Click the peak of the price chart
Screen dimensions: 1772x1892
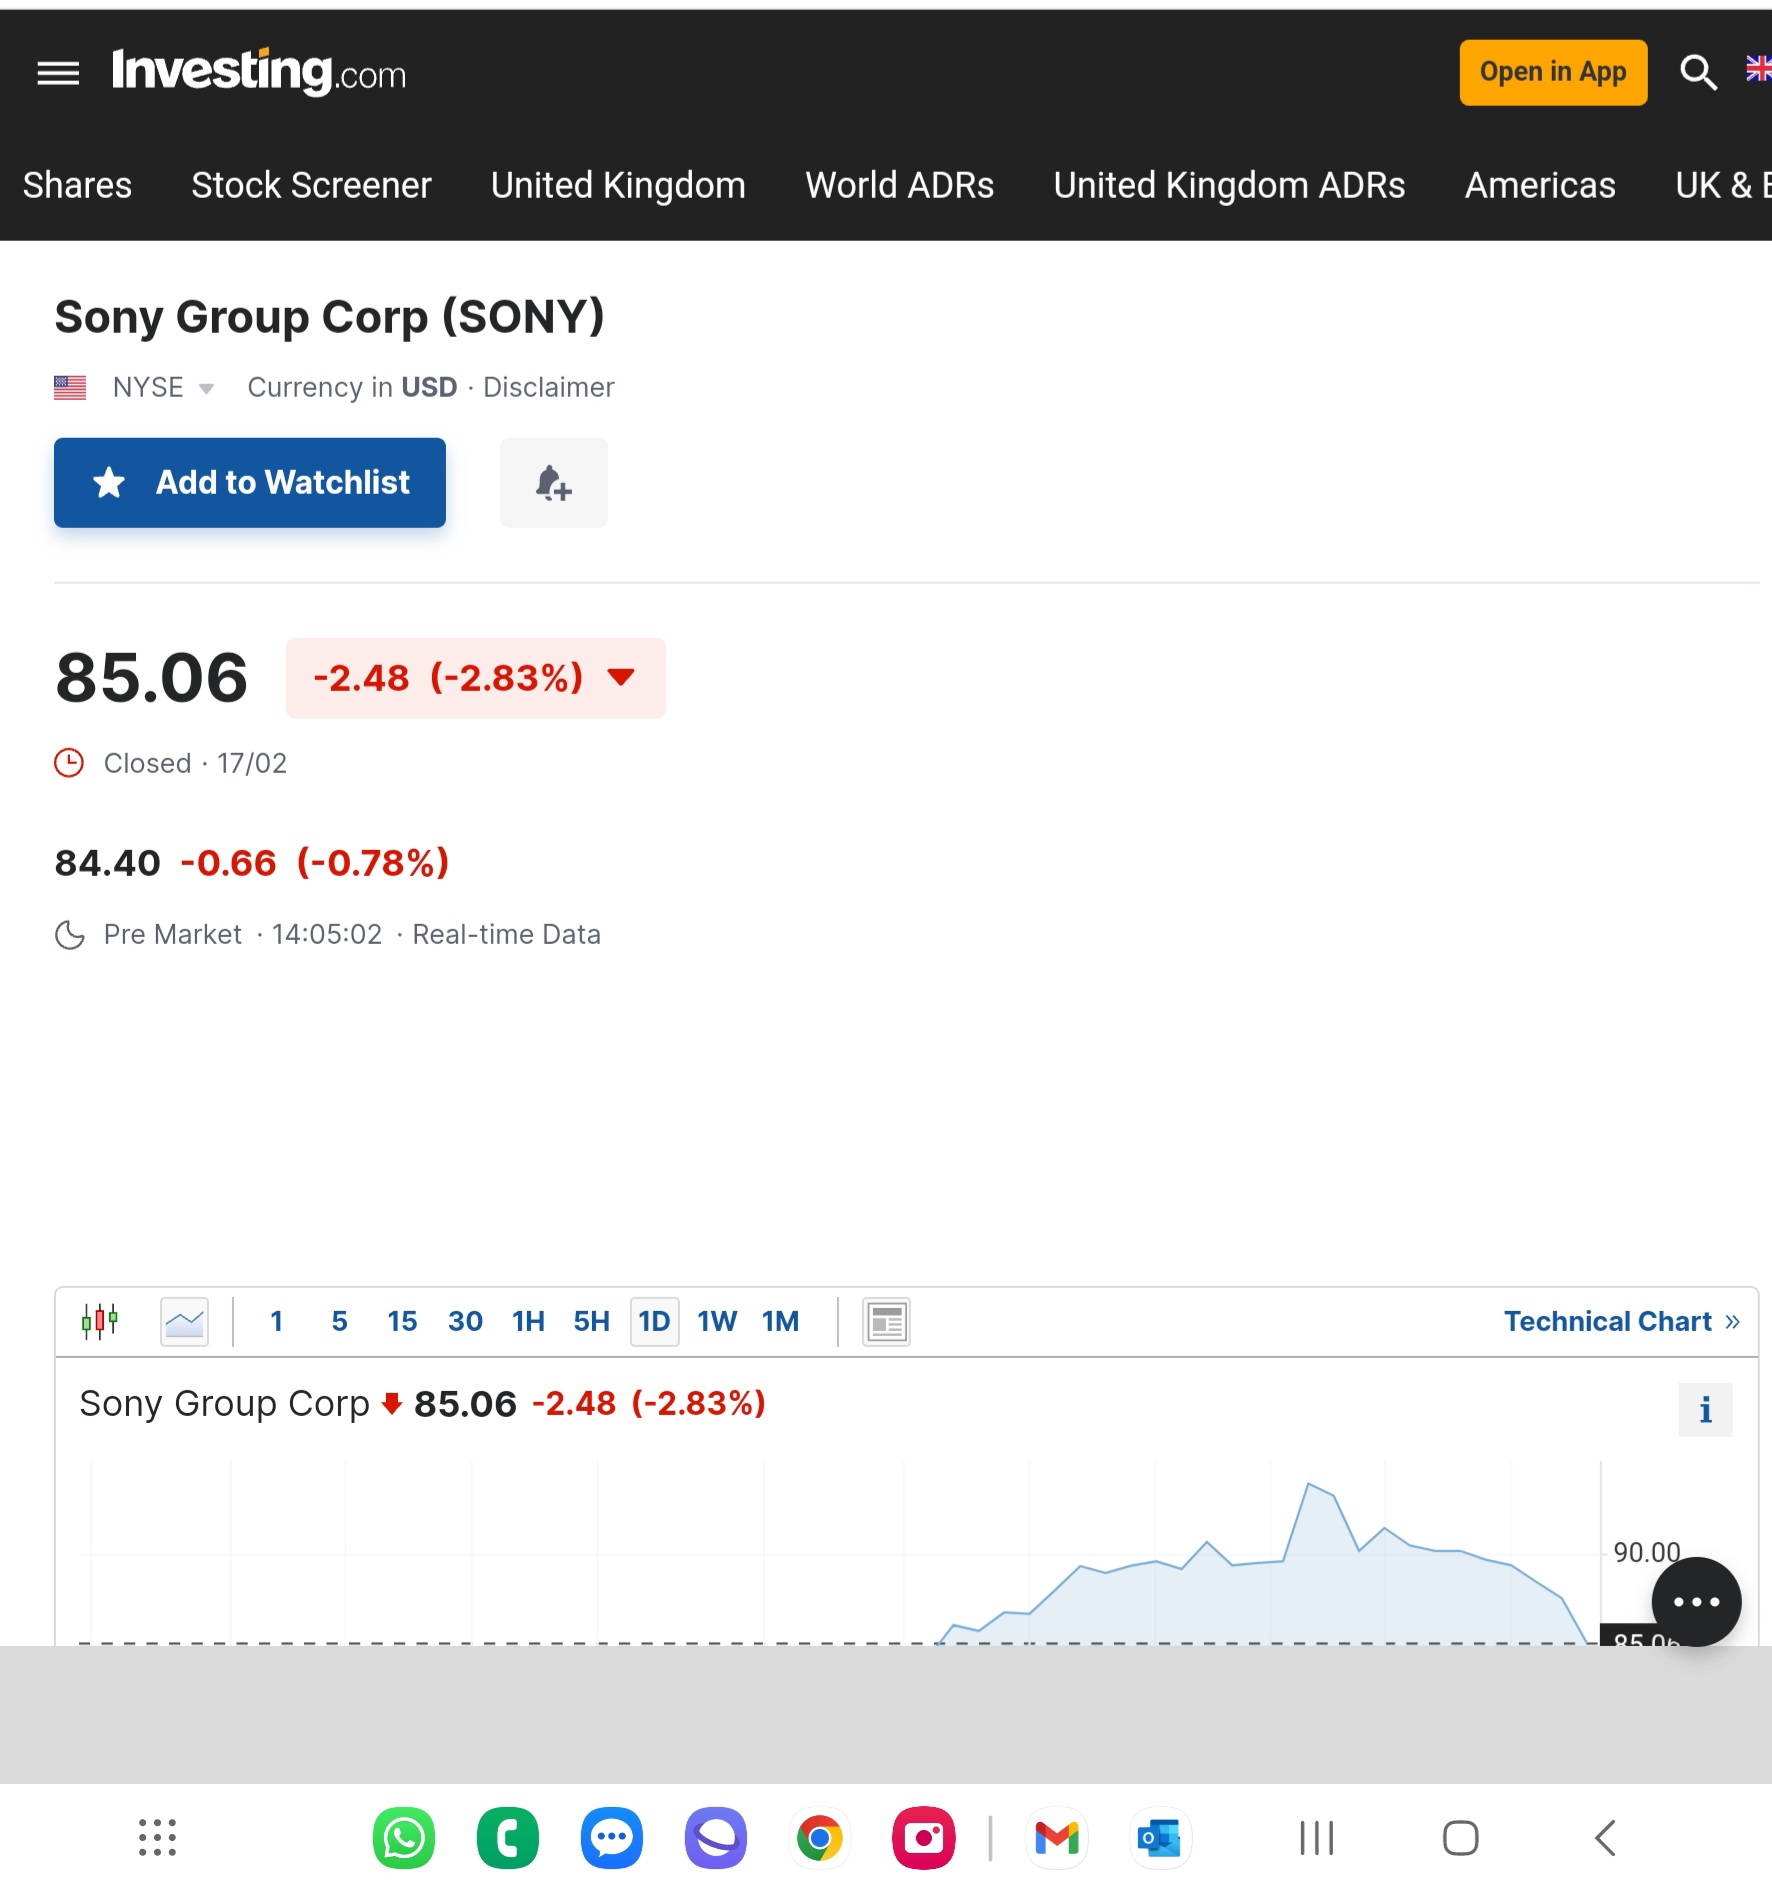[1308, 1484]
